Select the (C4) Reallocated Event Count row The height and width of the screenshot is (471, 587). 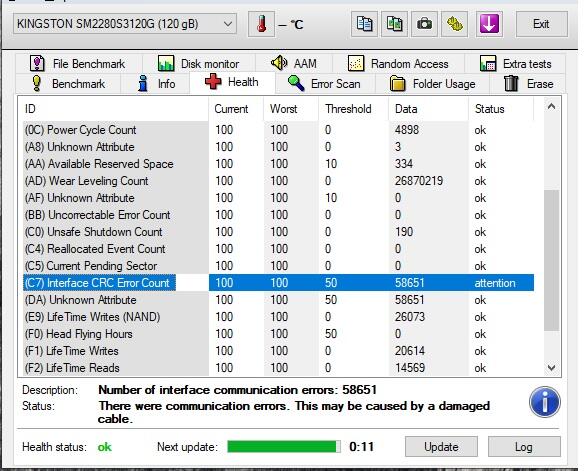(279, 249)
